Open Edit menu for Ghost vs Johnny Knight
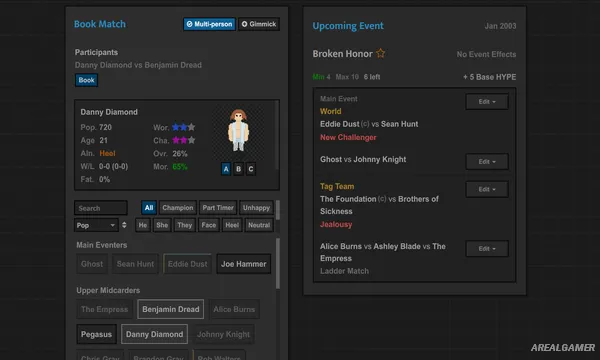This screenshot has width=600, height=360. [x=487, y=162]
